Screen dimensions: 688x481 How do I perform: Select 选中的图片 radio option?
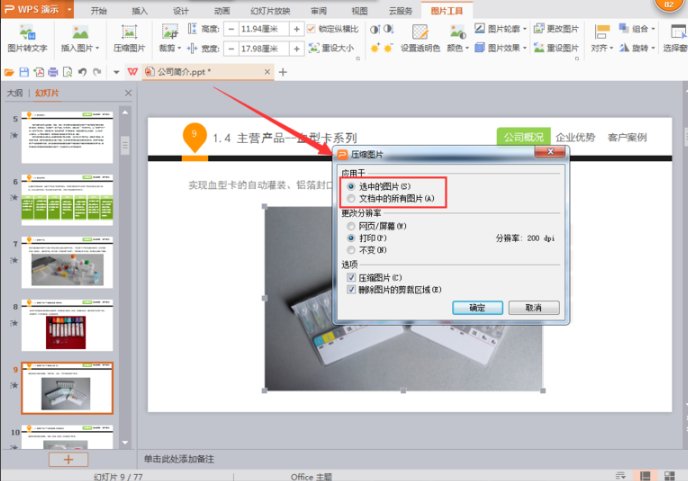click(x=351, y=187)
